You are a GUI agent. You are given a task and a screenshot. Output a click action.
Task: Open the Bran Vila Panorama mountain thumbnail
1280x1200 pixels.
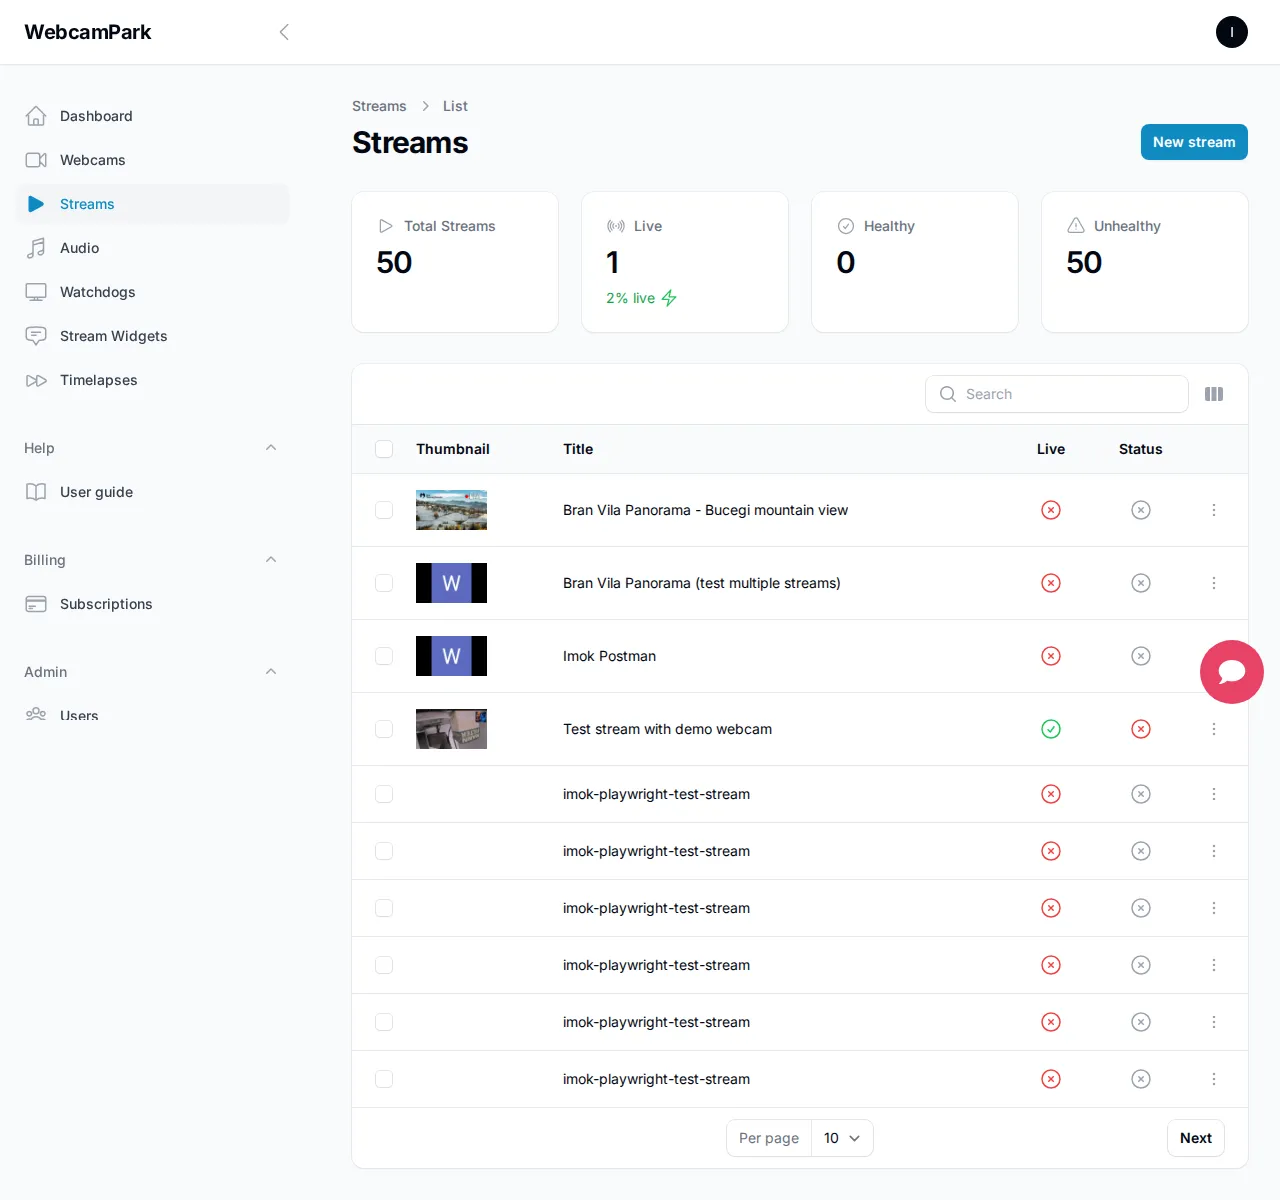coord(451,510)
